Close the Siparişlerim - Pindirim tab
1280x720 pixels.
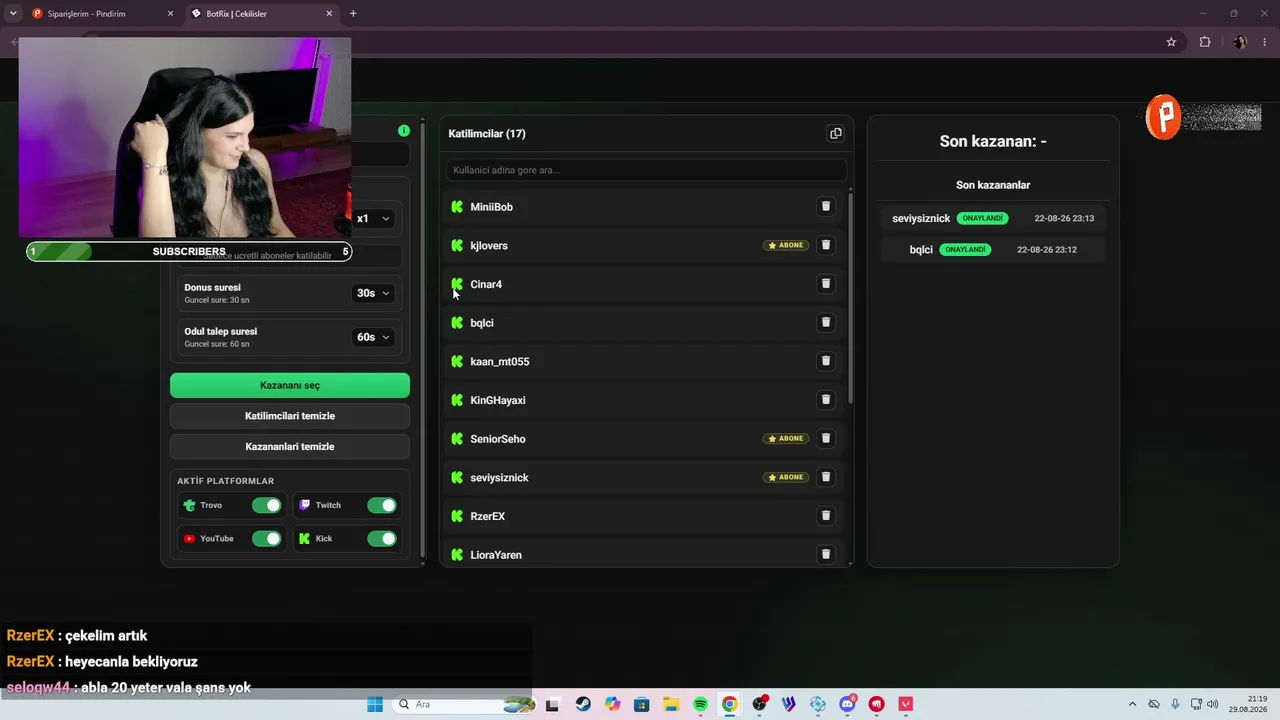(170, 14)
